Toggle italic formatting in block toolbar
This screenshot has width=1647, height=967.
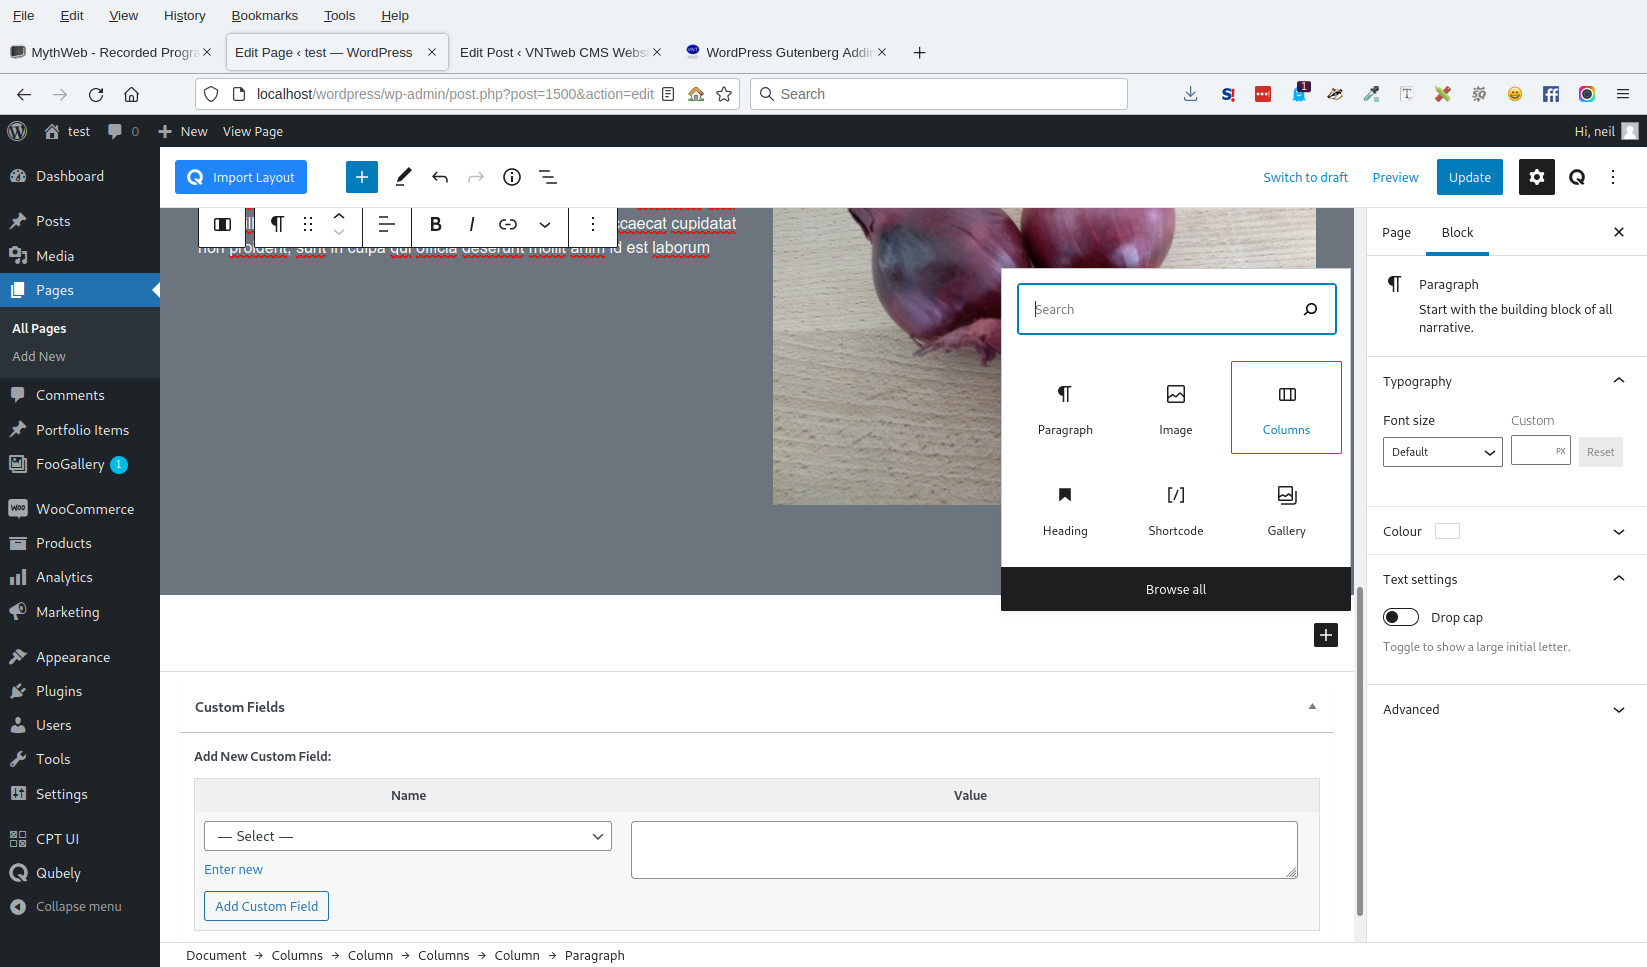471,224
